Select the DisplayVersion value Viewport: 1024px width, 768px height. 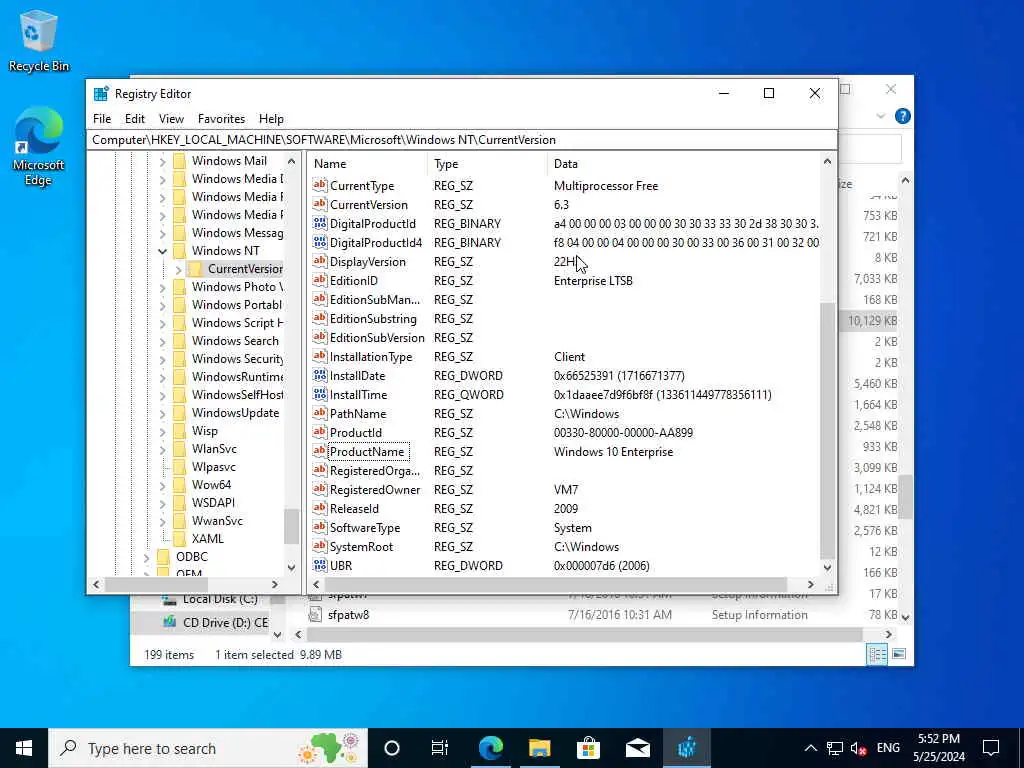click(x=368, y=261)
